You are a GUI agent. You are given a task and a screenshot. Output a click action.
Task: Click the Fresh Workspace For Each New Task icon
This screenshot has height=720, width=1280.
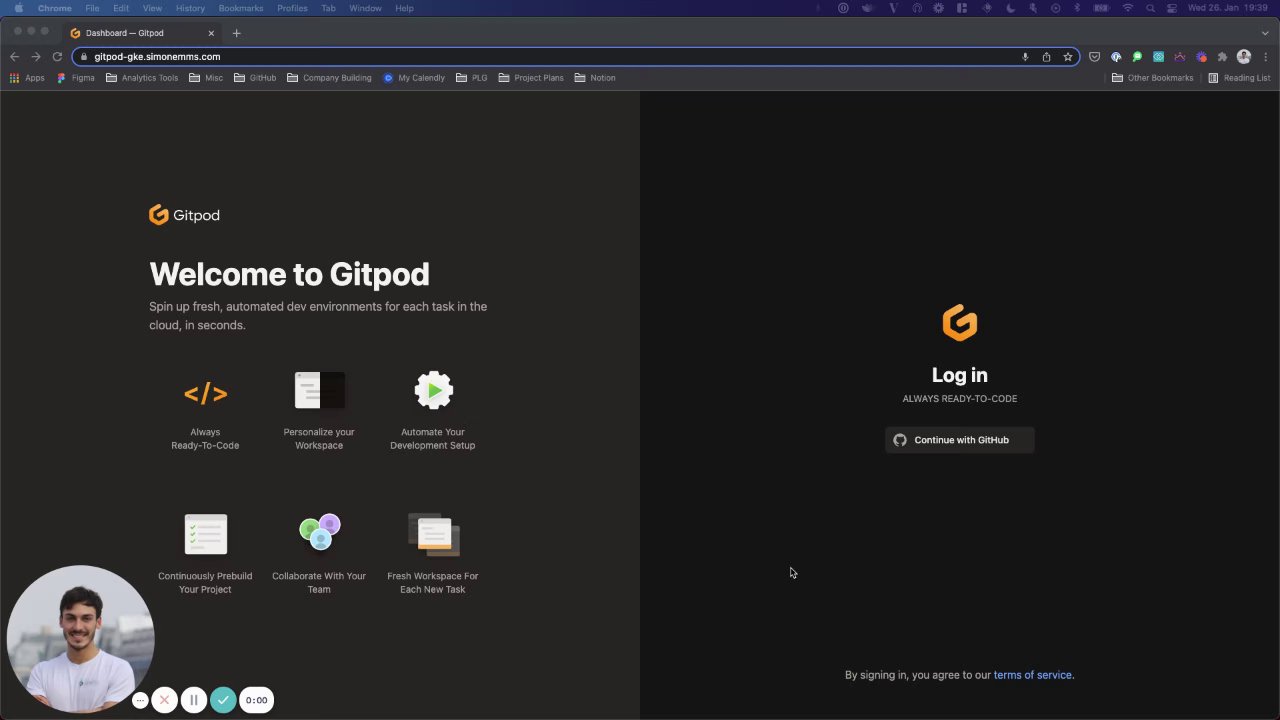coord(433,534)
